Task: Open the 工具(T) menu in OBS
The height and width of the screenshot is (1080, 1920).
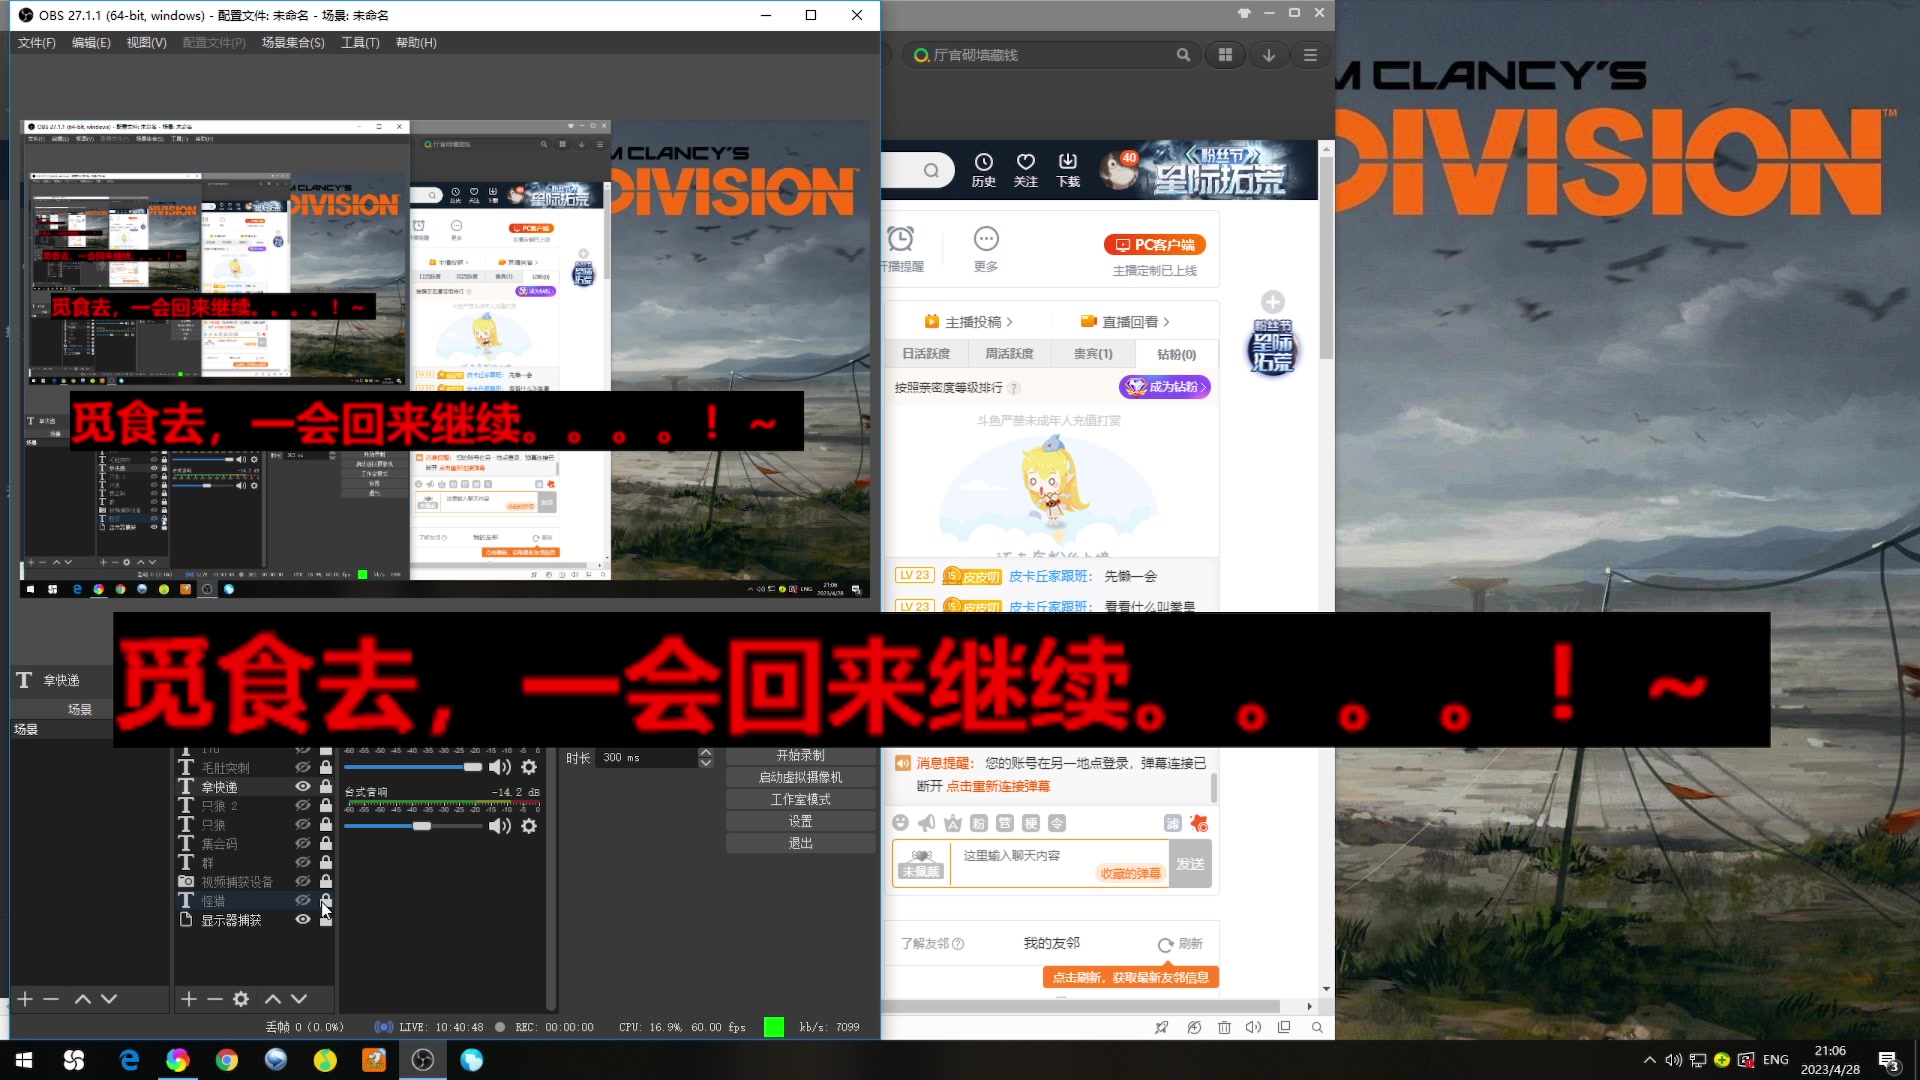Action: (360, 42)
